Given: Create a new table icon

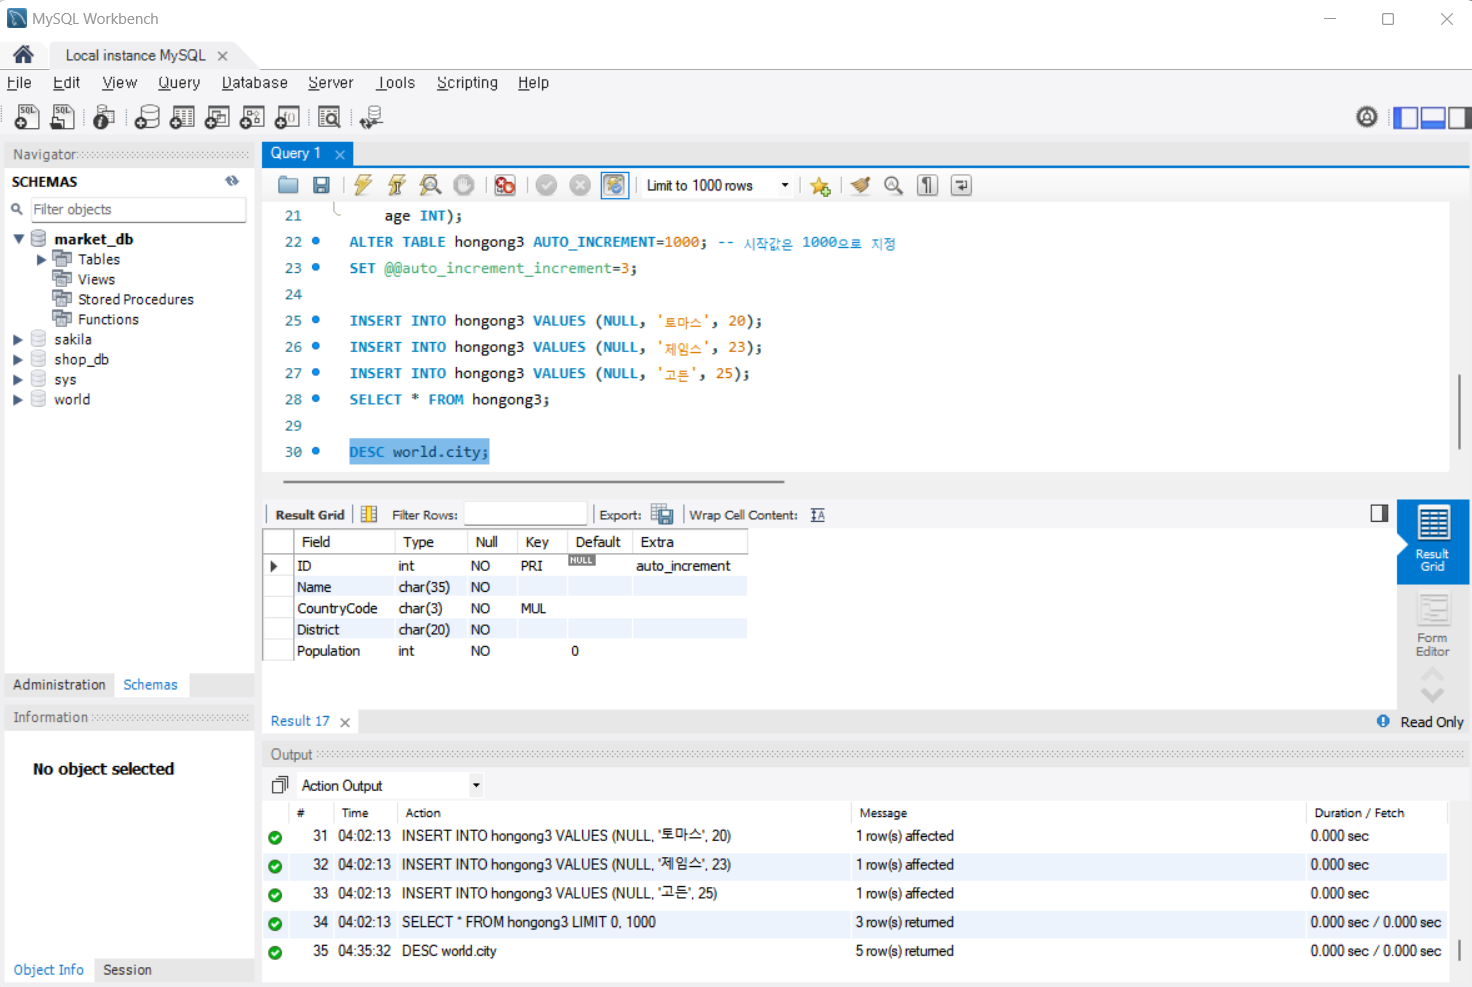Looking at the screenshot, I should coord(182,117).
